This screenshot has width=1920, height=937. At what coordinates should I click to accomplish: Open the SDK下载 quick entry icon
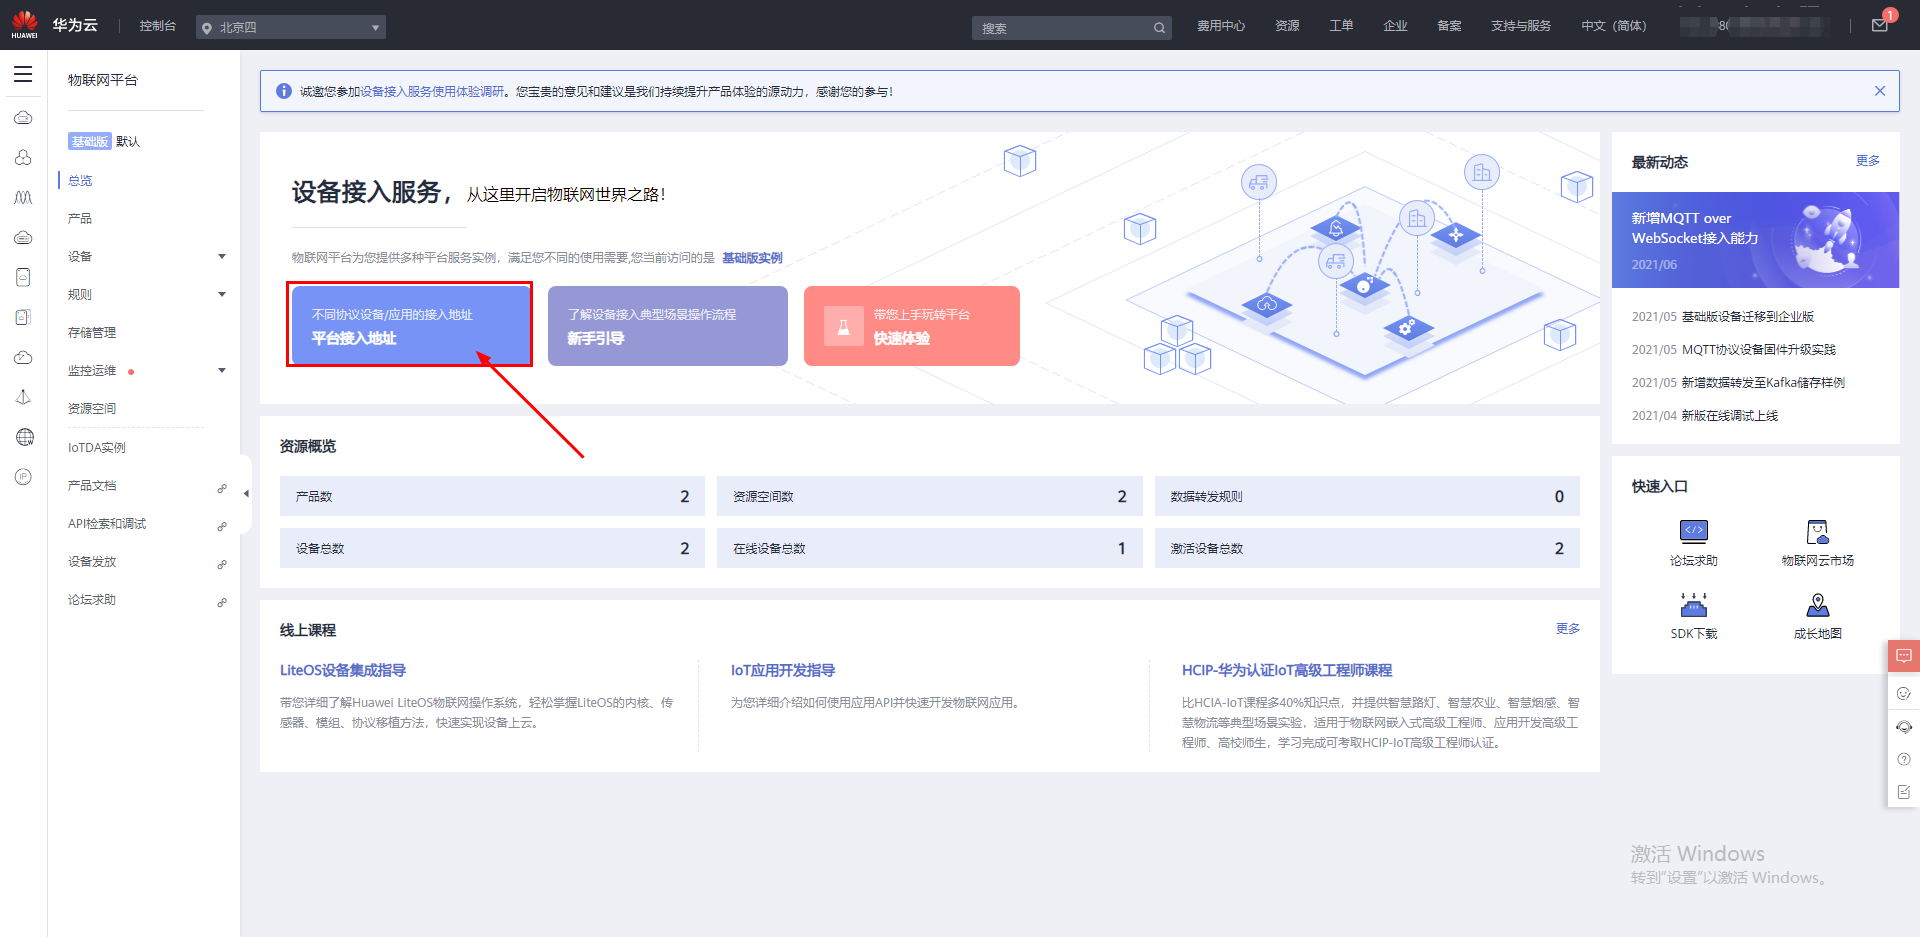pyautogui.click(x=1693, y=606)
